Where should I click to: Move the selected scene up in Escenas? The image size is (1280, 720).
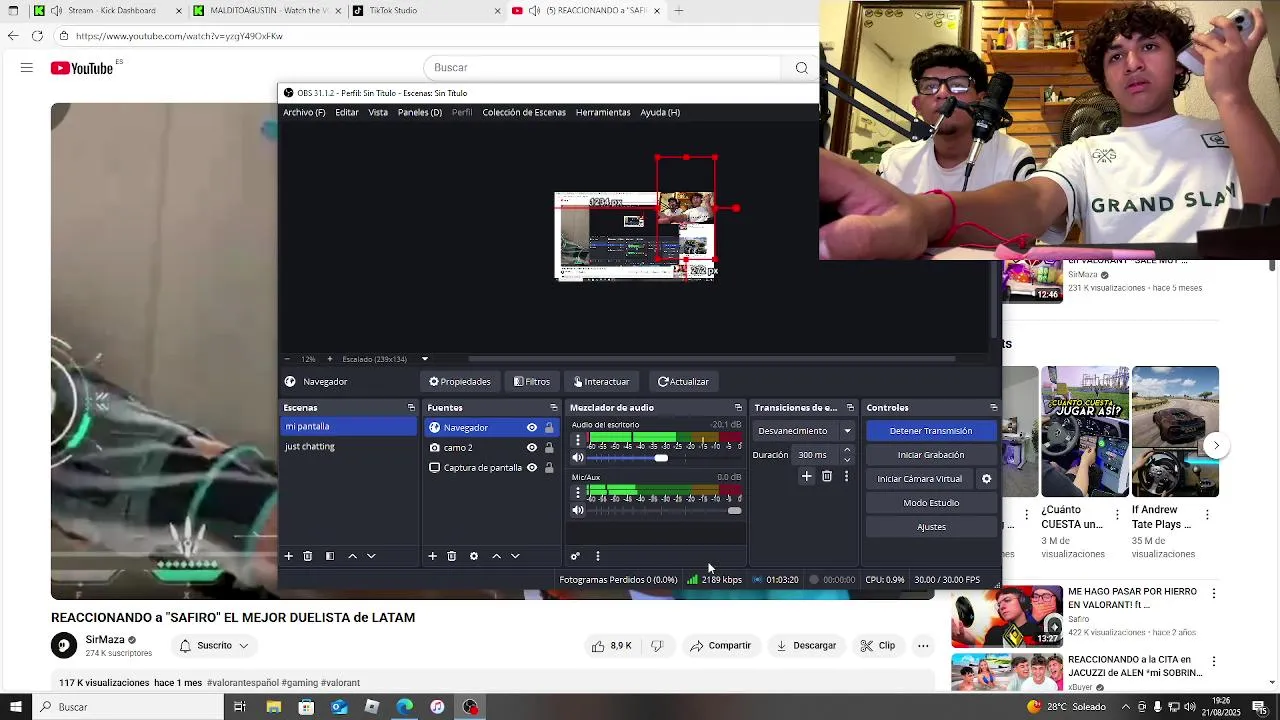[x=352, y=556]
